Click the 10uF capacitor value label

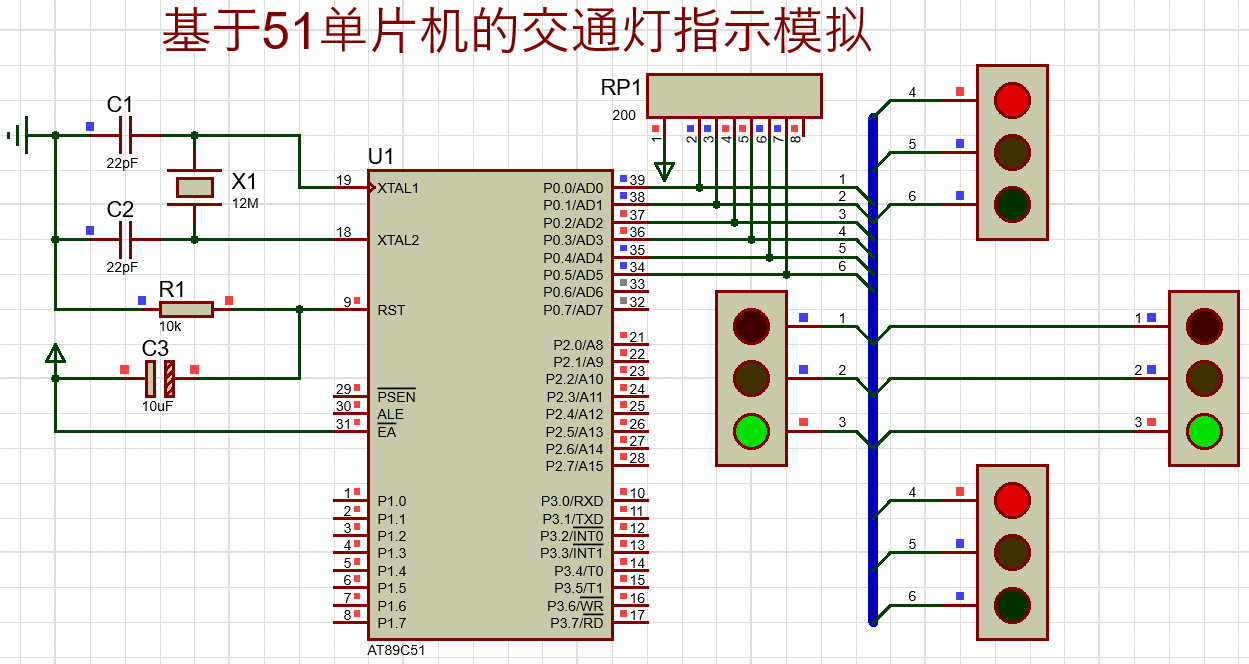[157, 406]
